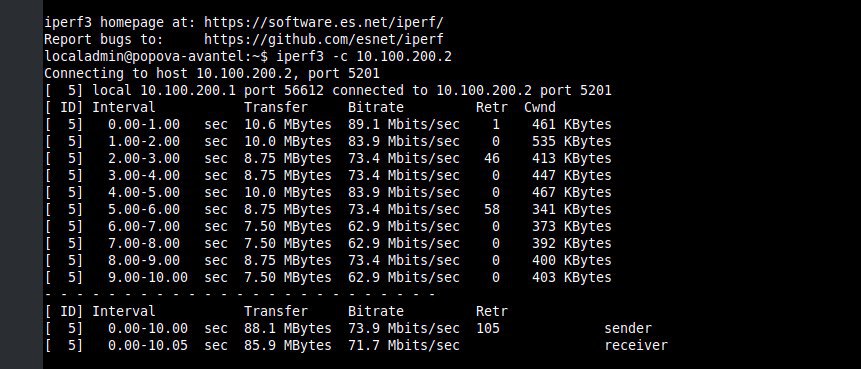The image size is (861, 369).
Task: Click the 373 KBytes Cwnd value
Action: [x=572, y=227]
